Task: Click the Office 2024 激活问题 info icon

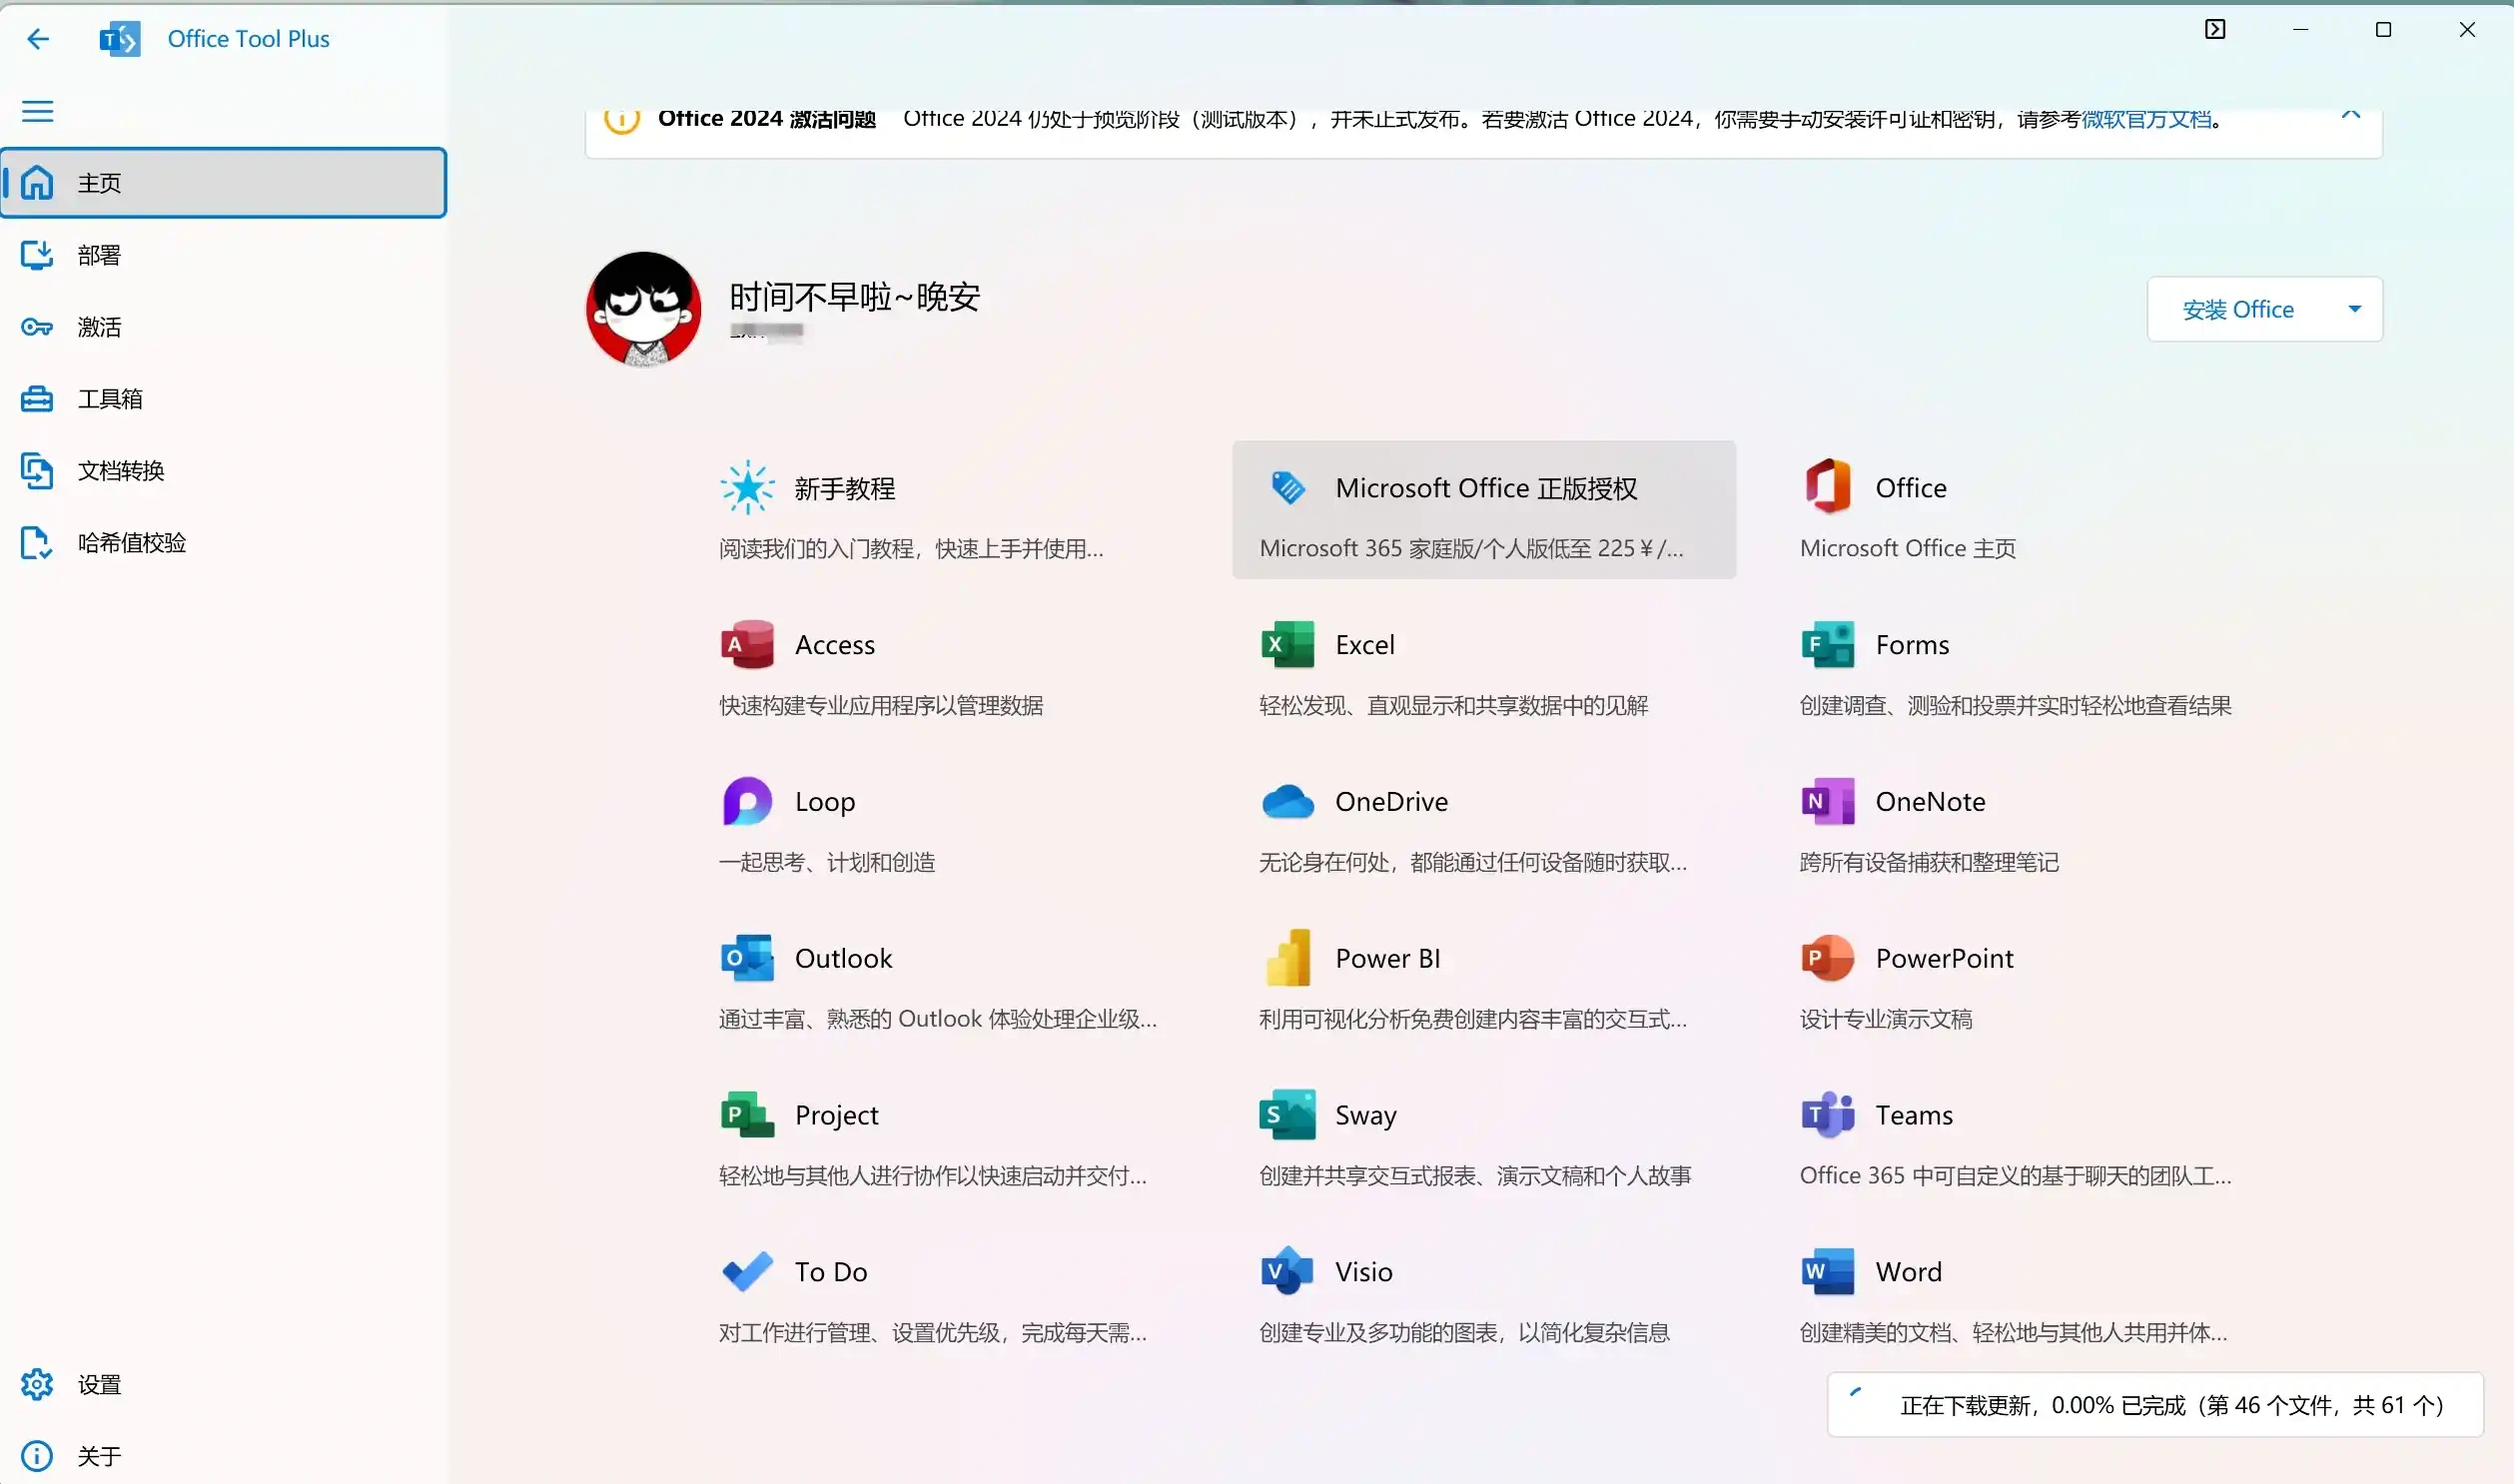Action: (622, 118)
